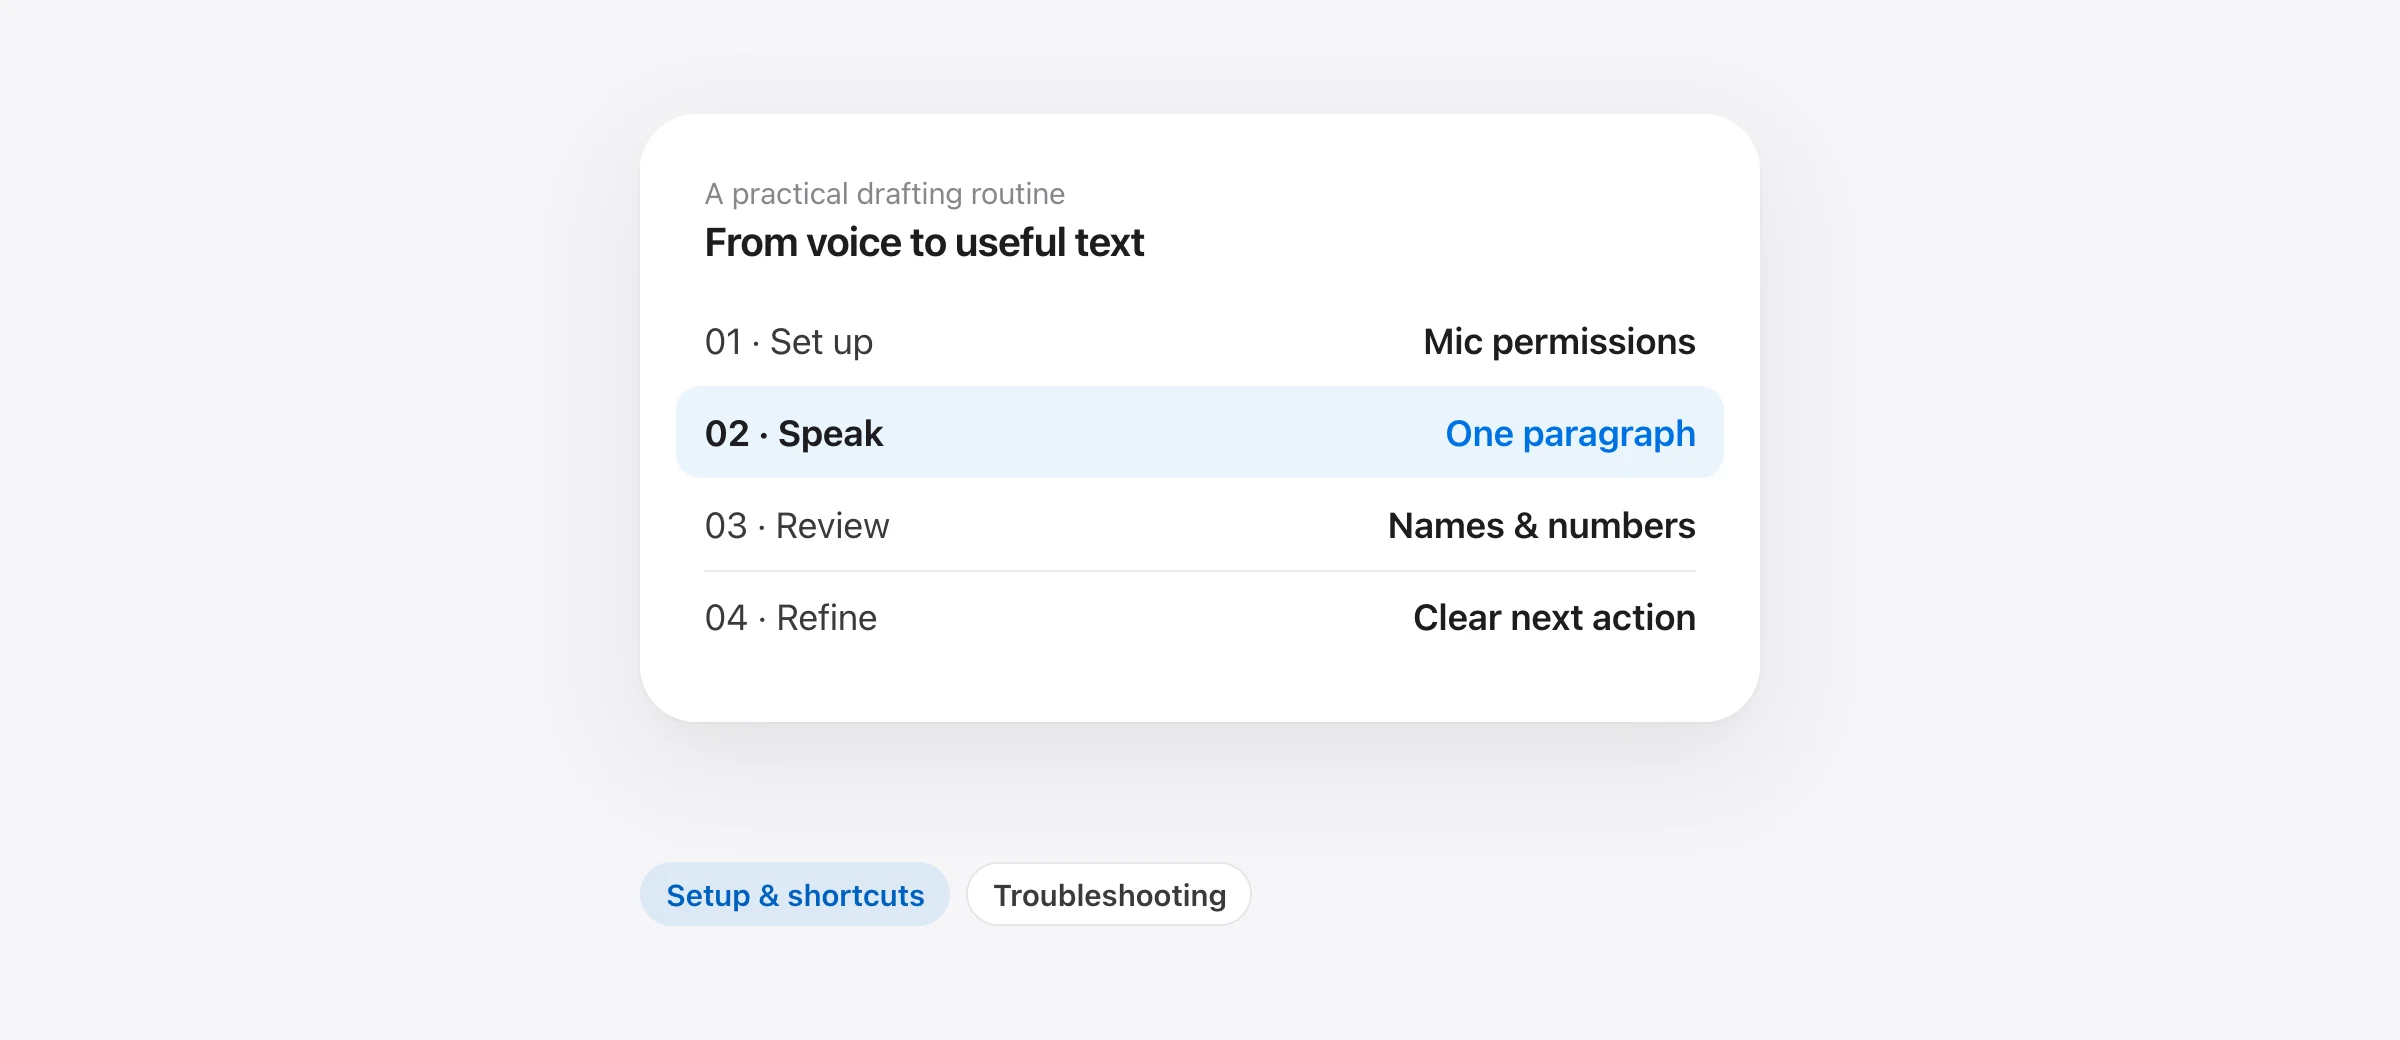Click the 'Clear next action' text
Viewport: 2400px width, 1040px height.
[x=1554, y=618]
